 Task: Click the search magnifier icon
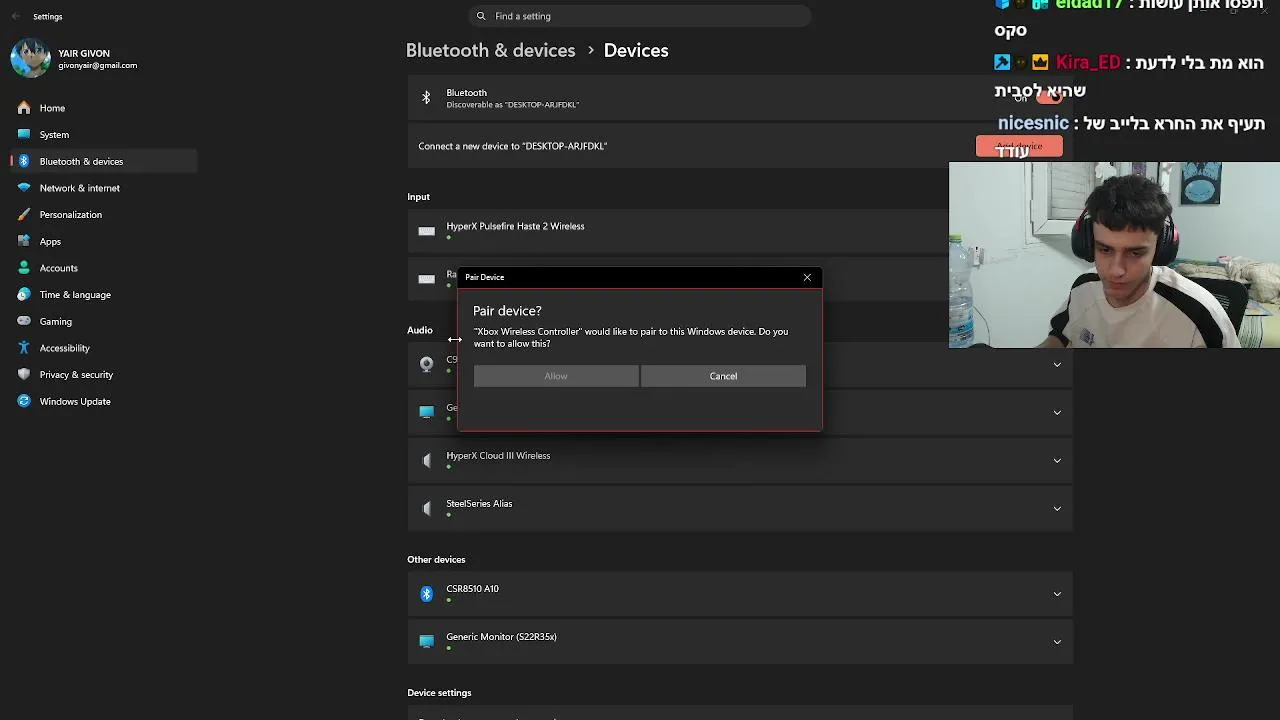481,16
